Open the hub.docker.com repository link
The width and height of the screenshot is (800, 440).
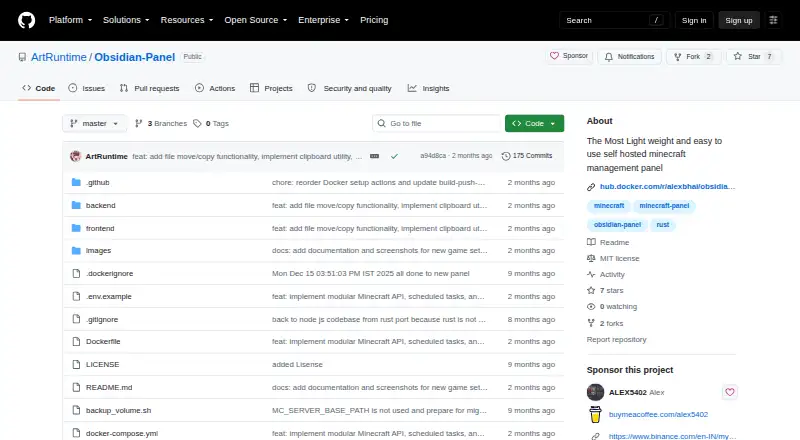click(x=667, y=186)
